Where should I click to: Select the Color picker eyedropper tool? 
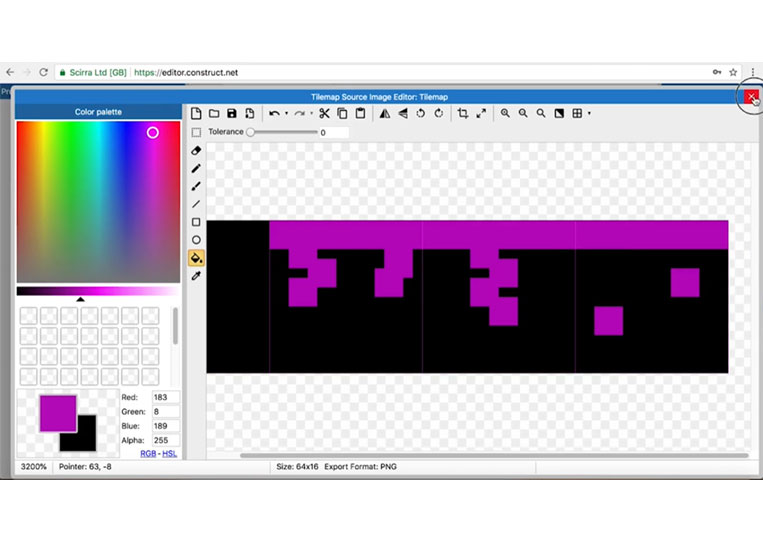pos(196,276)
